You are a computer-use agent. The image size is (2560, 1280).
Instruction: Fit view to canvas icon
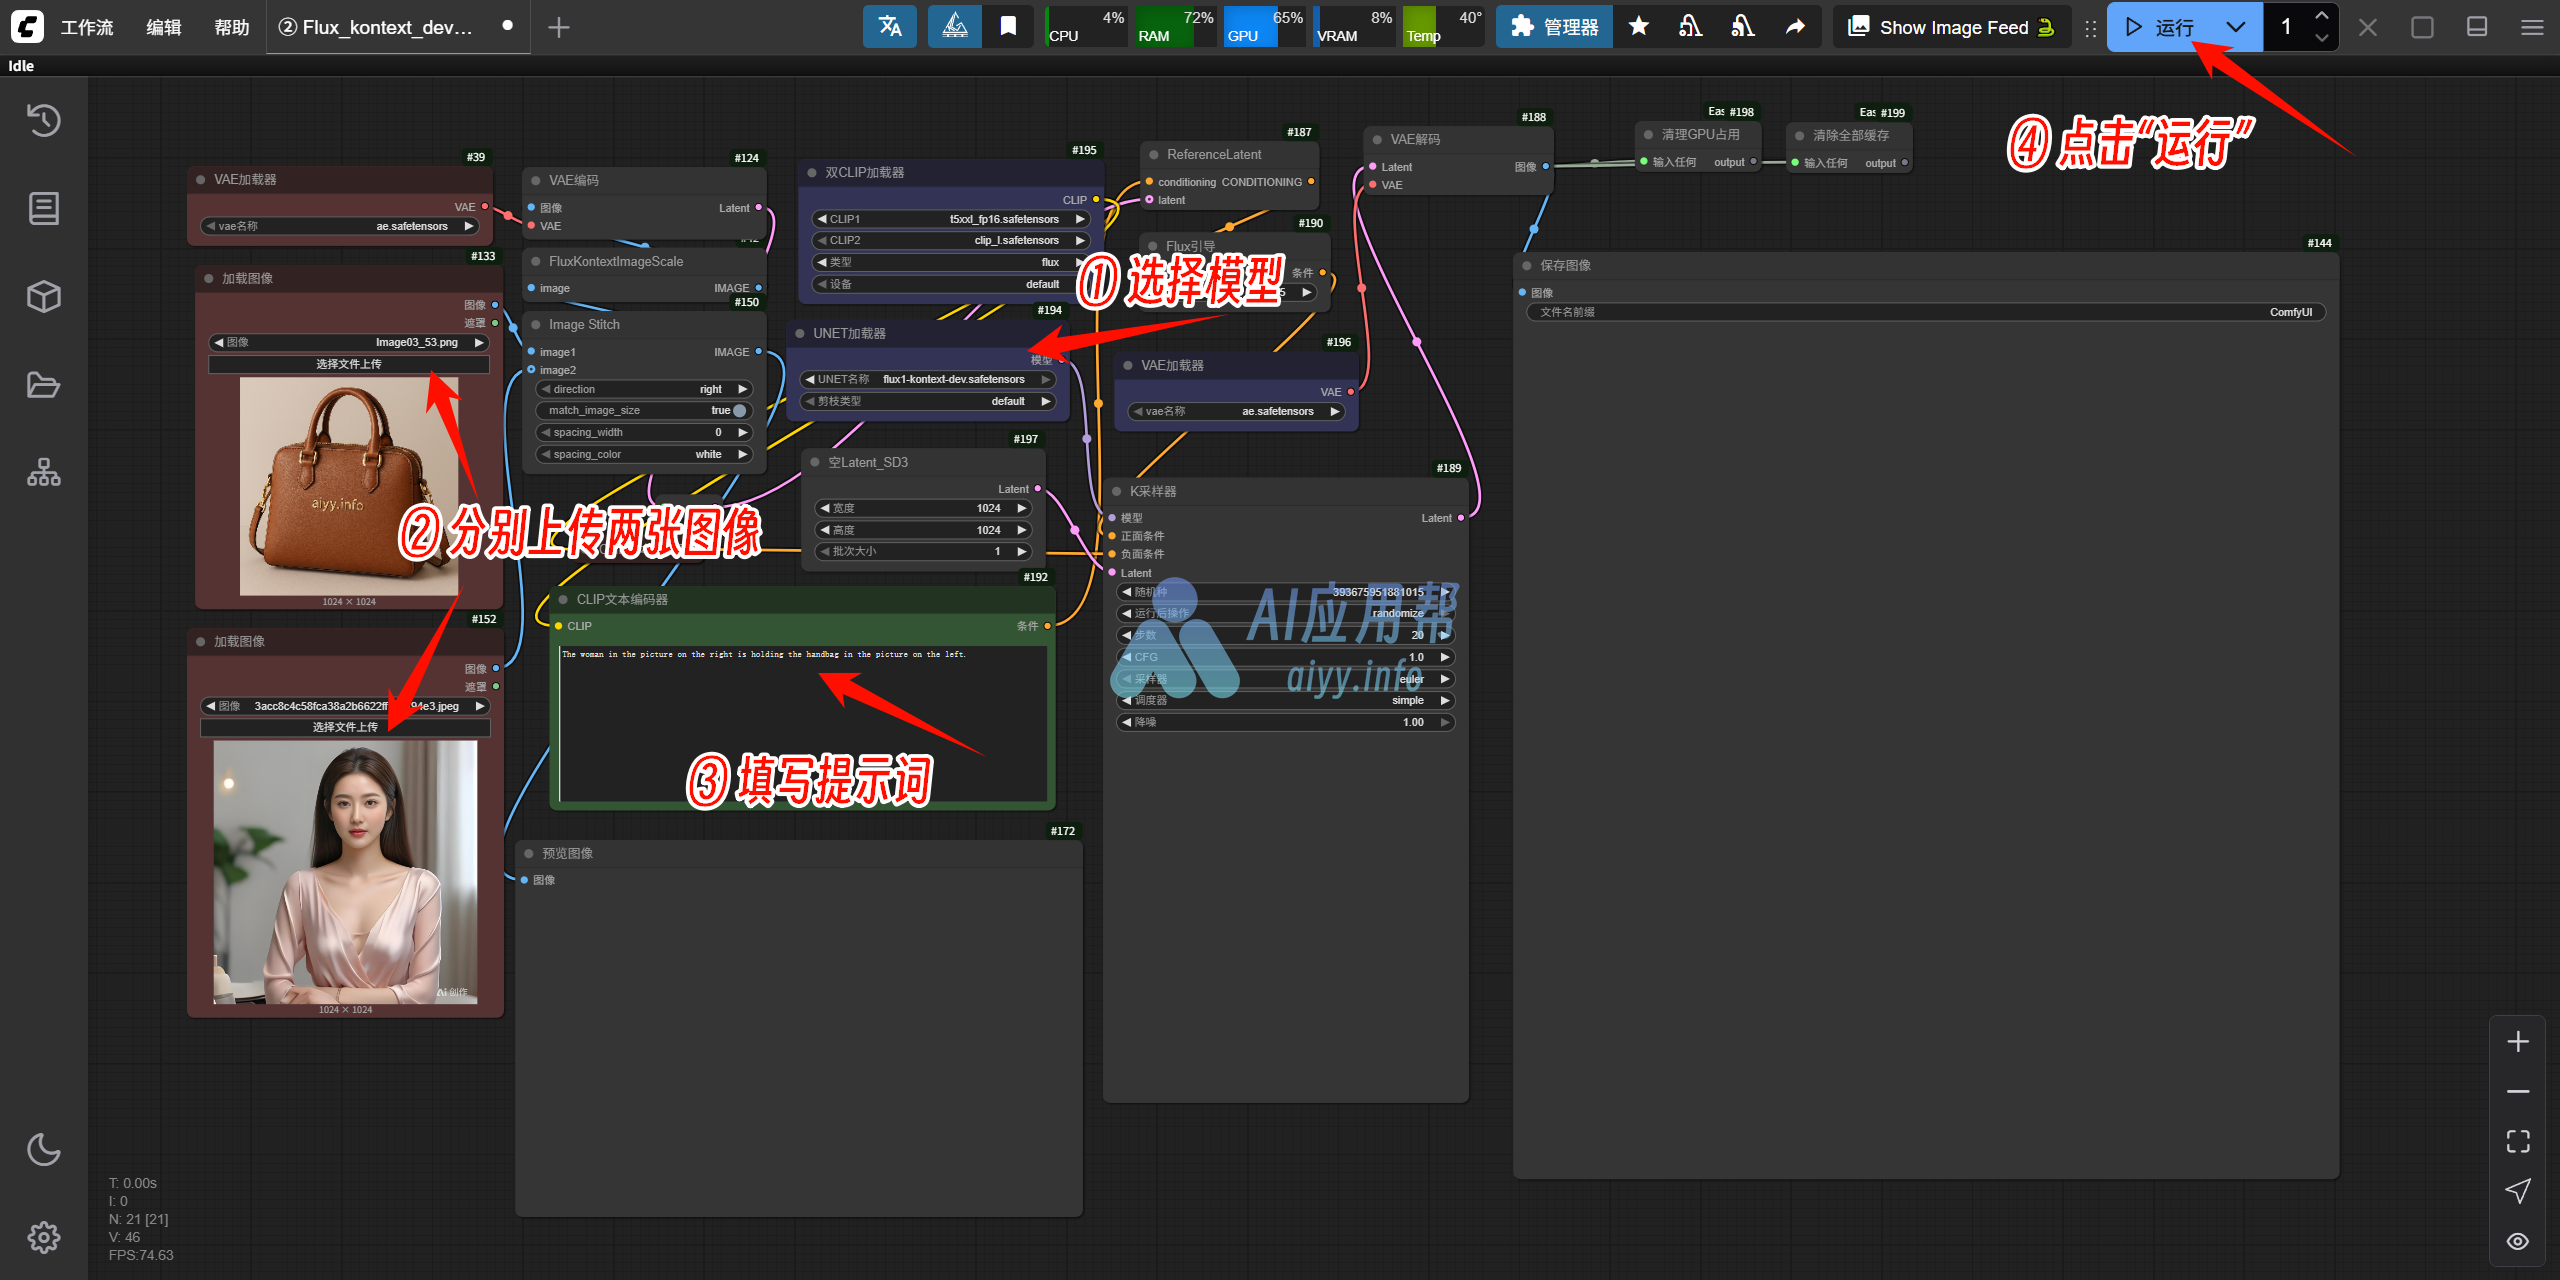pos(2518,1141)
